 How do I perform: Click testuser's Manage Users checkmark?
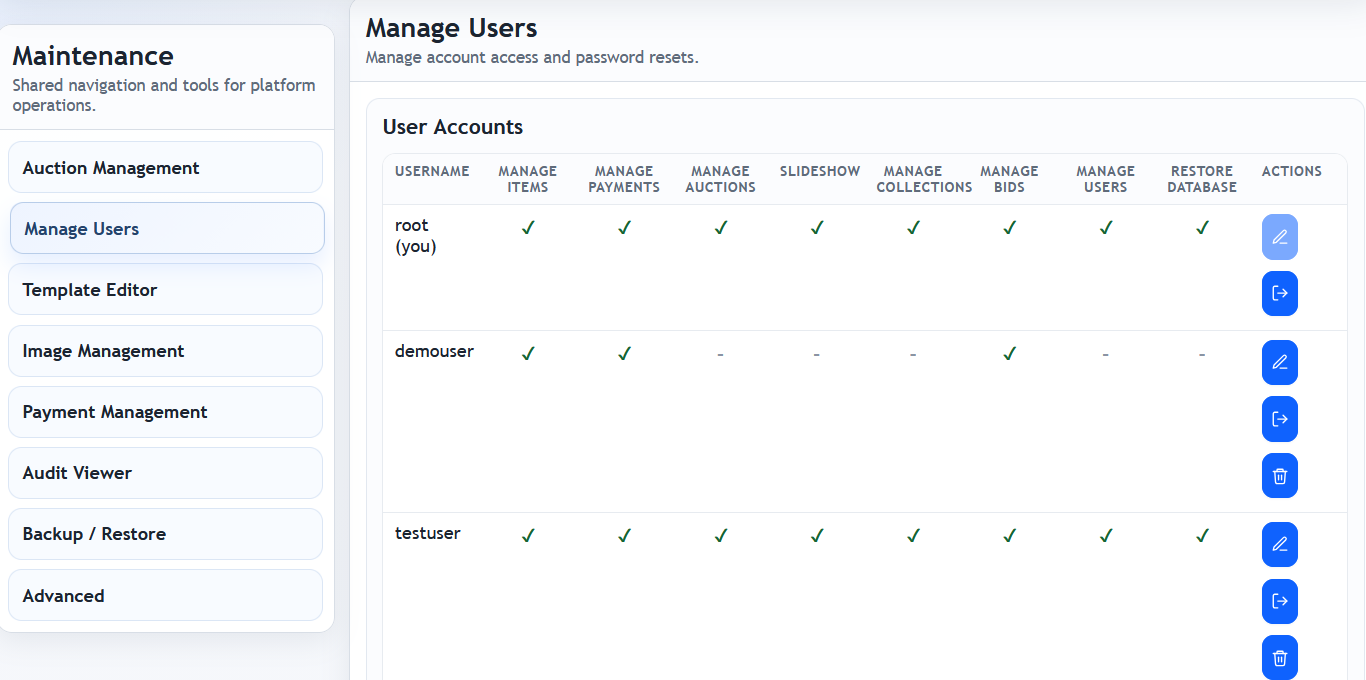(x=1105, y=536)
